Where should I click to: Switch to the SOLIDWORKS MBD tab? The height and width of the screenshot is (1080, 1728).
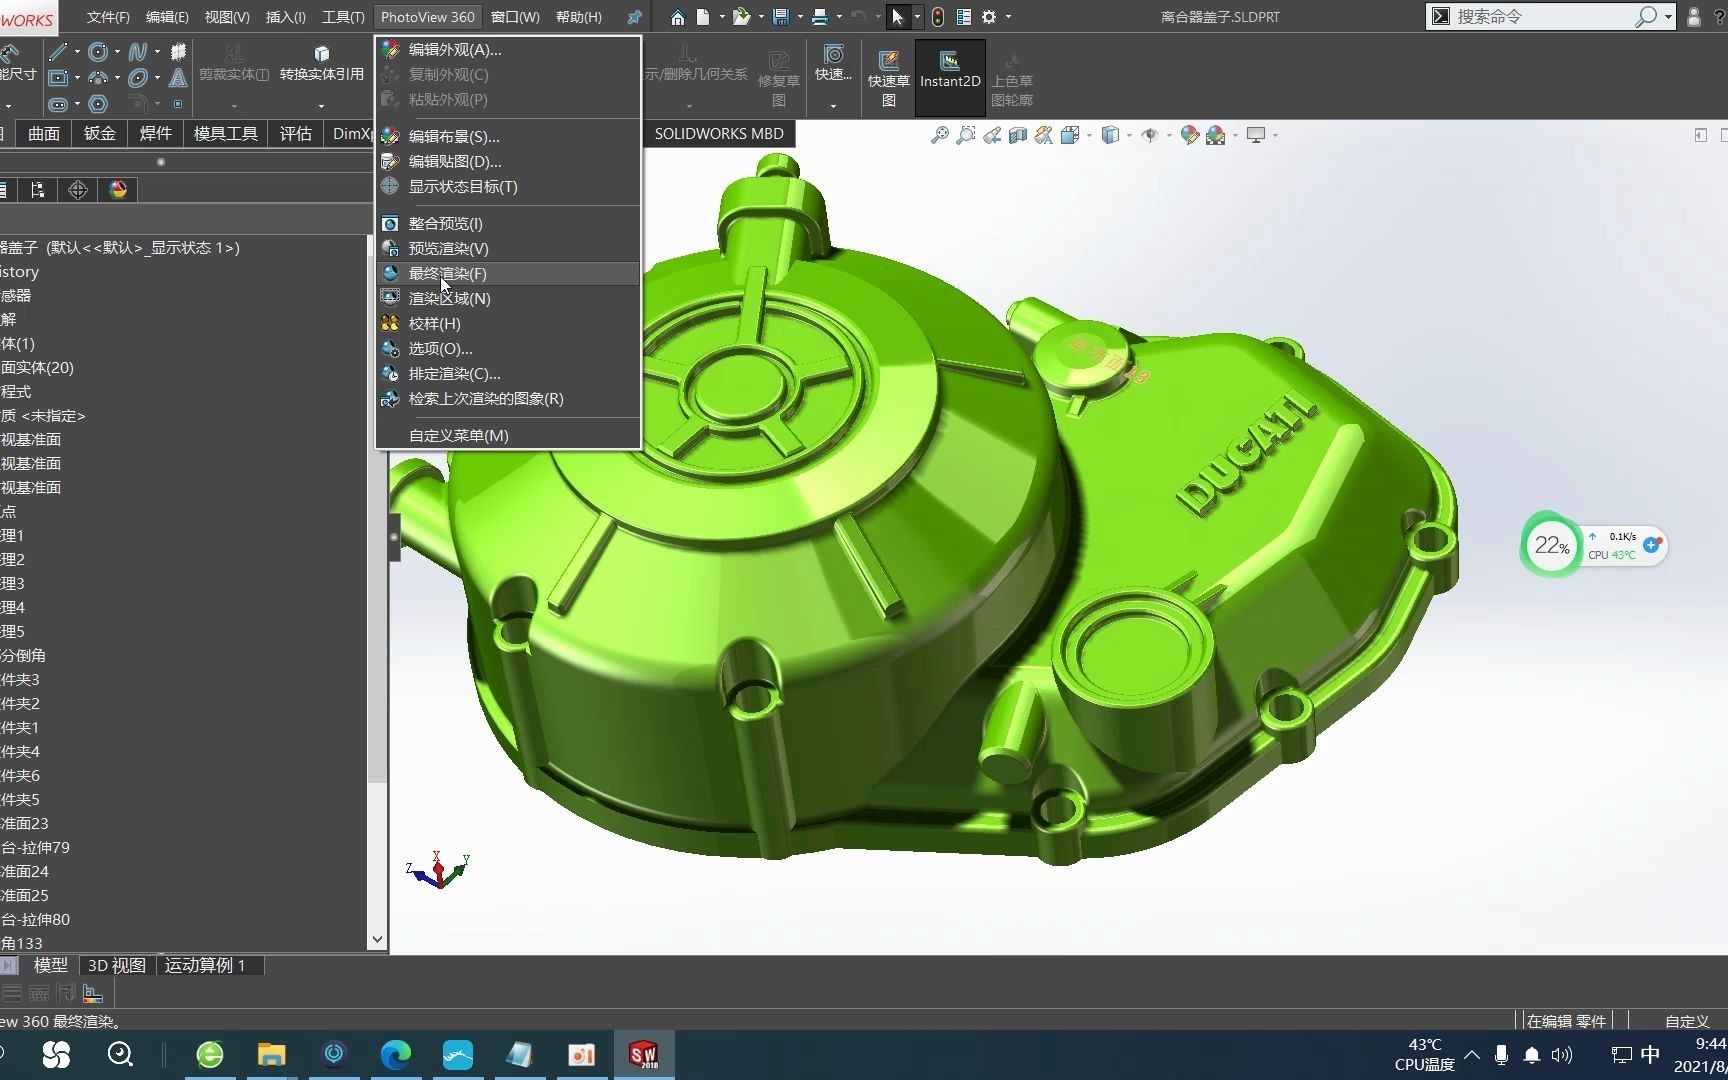719,133
